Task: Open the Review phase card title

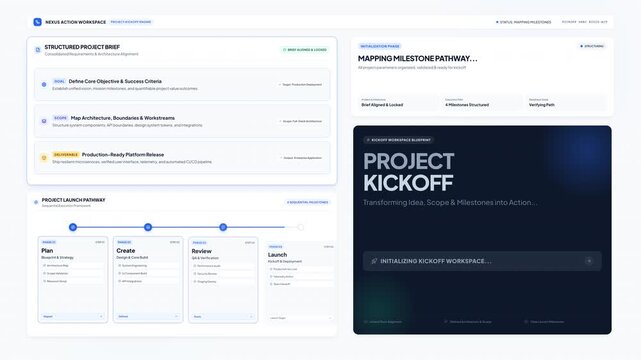Action: (x=202, y=251)
